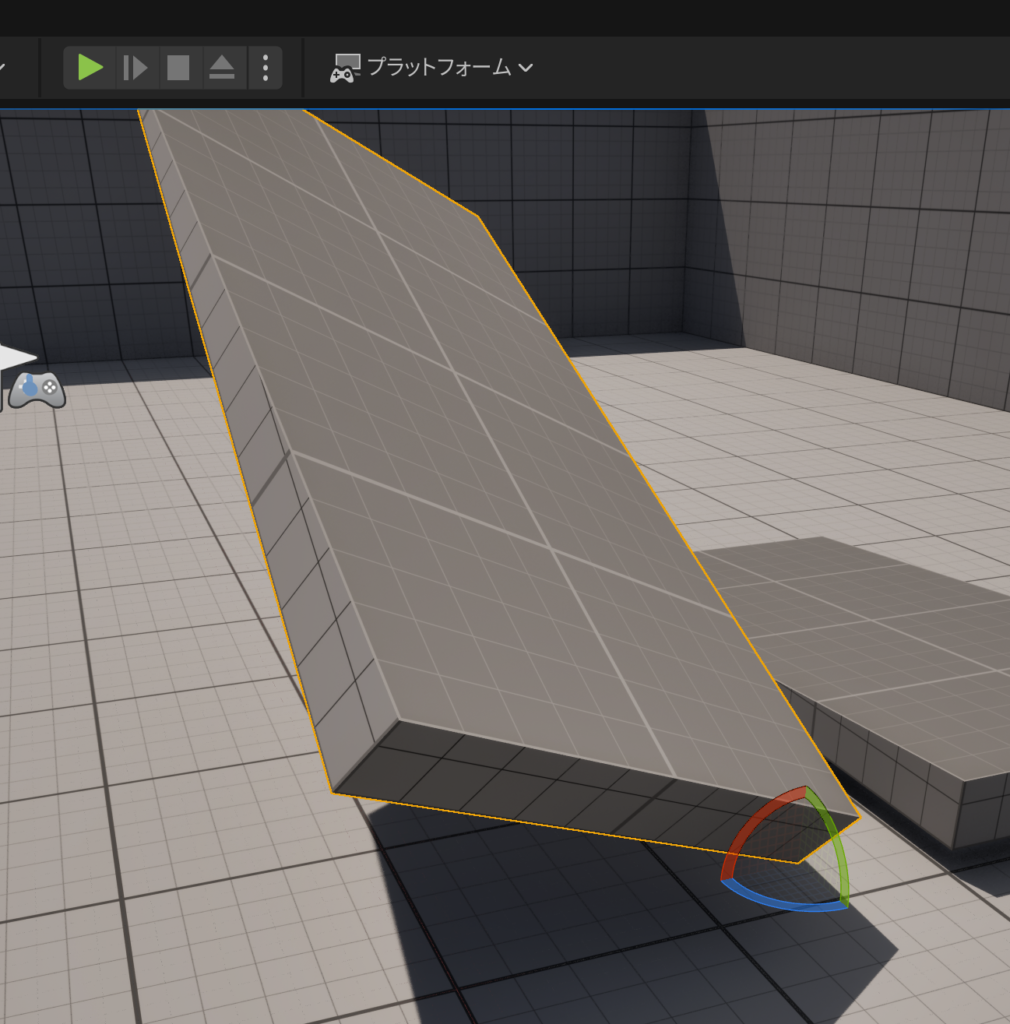
Task: Select the Player Start gamepad icon
Action: pyautogui.click(x=37, y=389)
